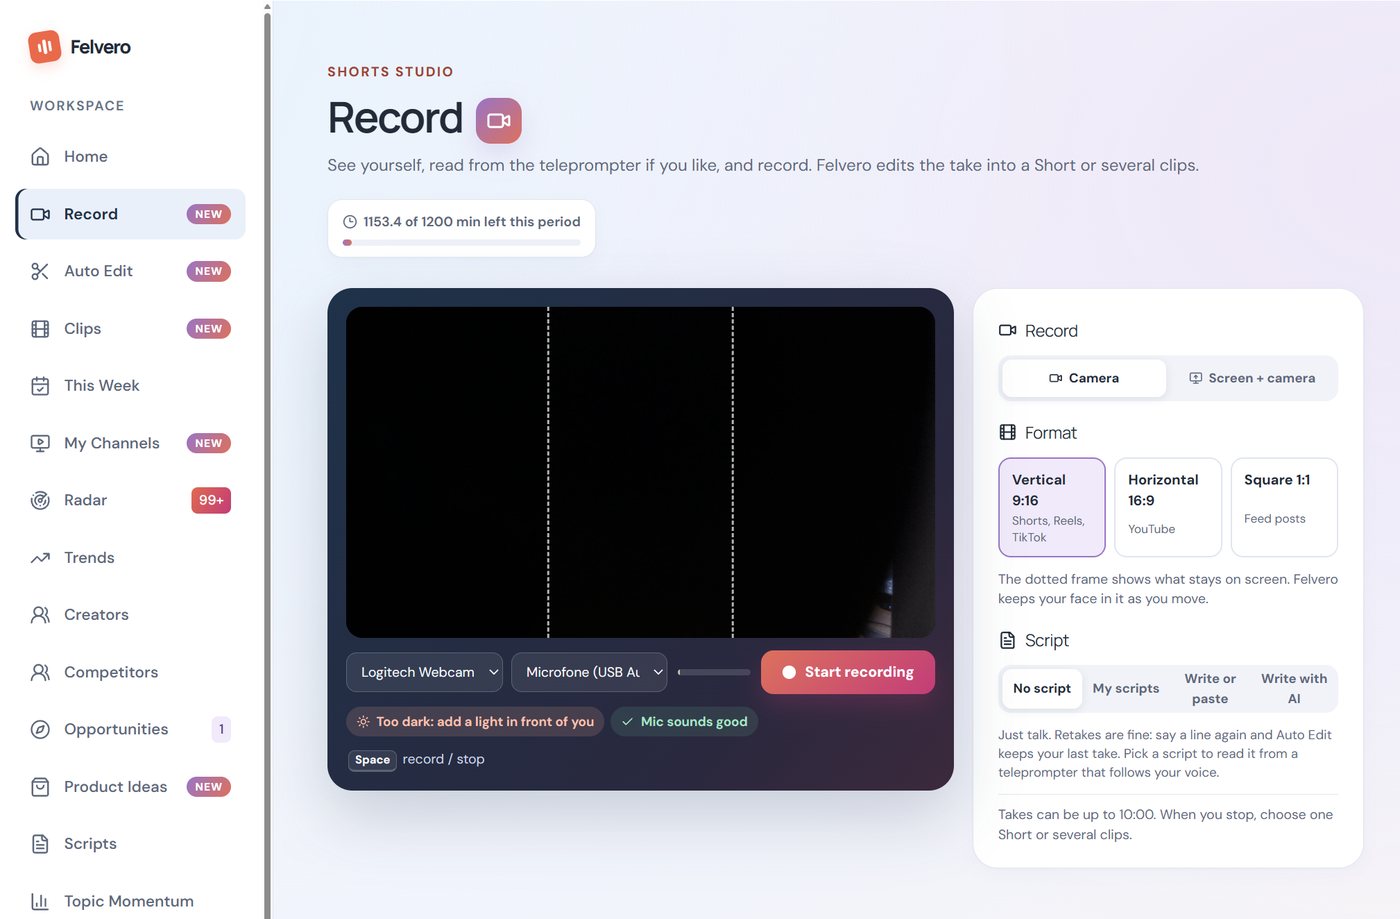
Task: Click the Scripts document icon
Action: click(x=40, y=844)
